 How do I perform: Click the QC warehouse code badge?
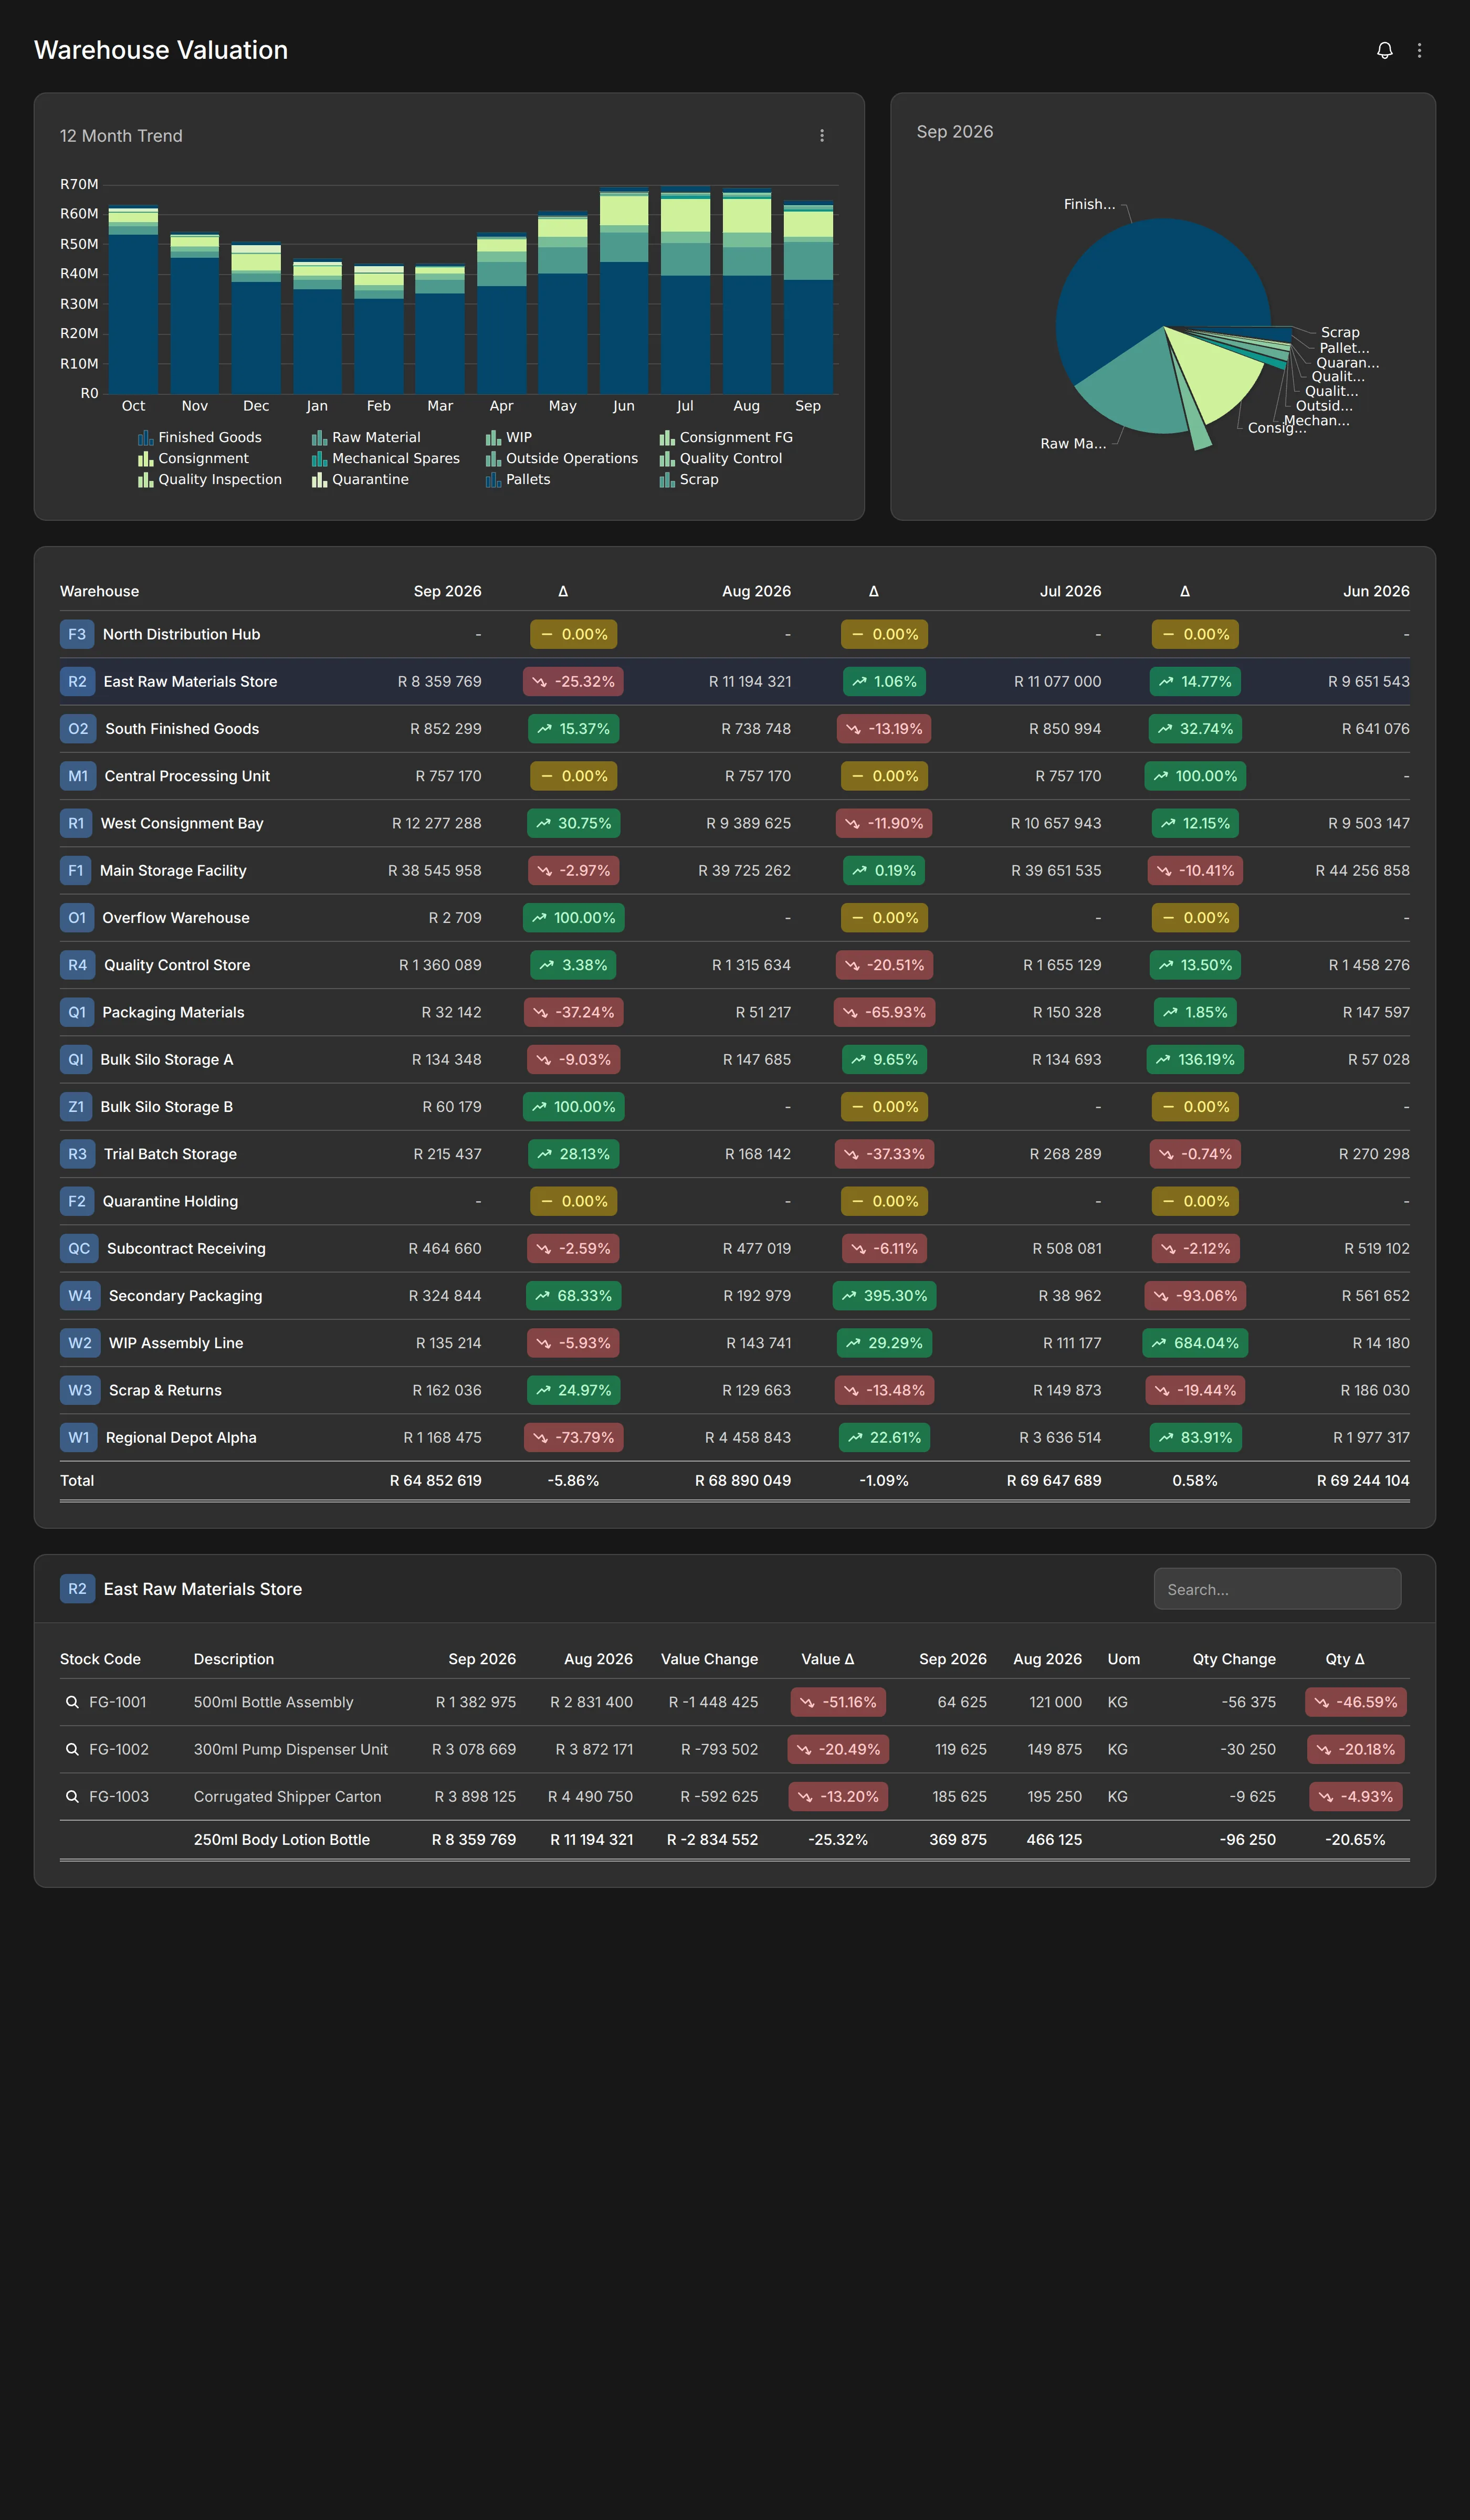[79, 1248]
